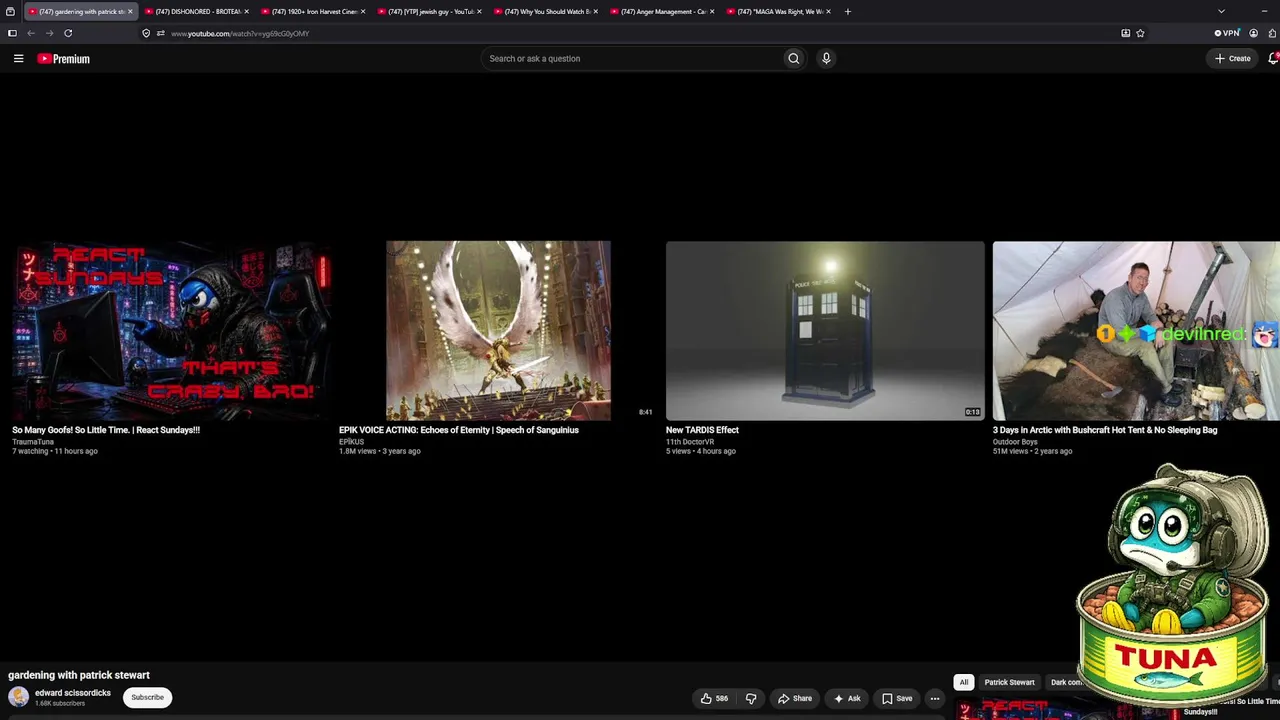Visit the 11th DoctorVR channel link
The width and height of the screenshot is (1280, 720).
coord(690,442)
